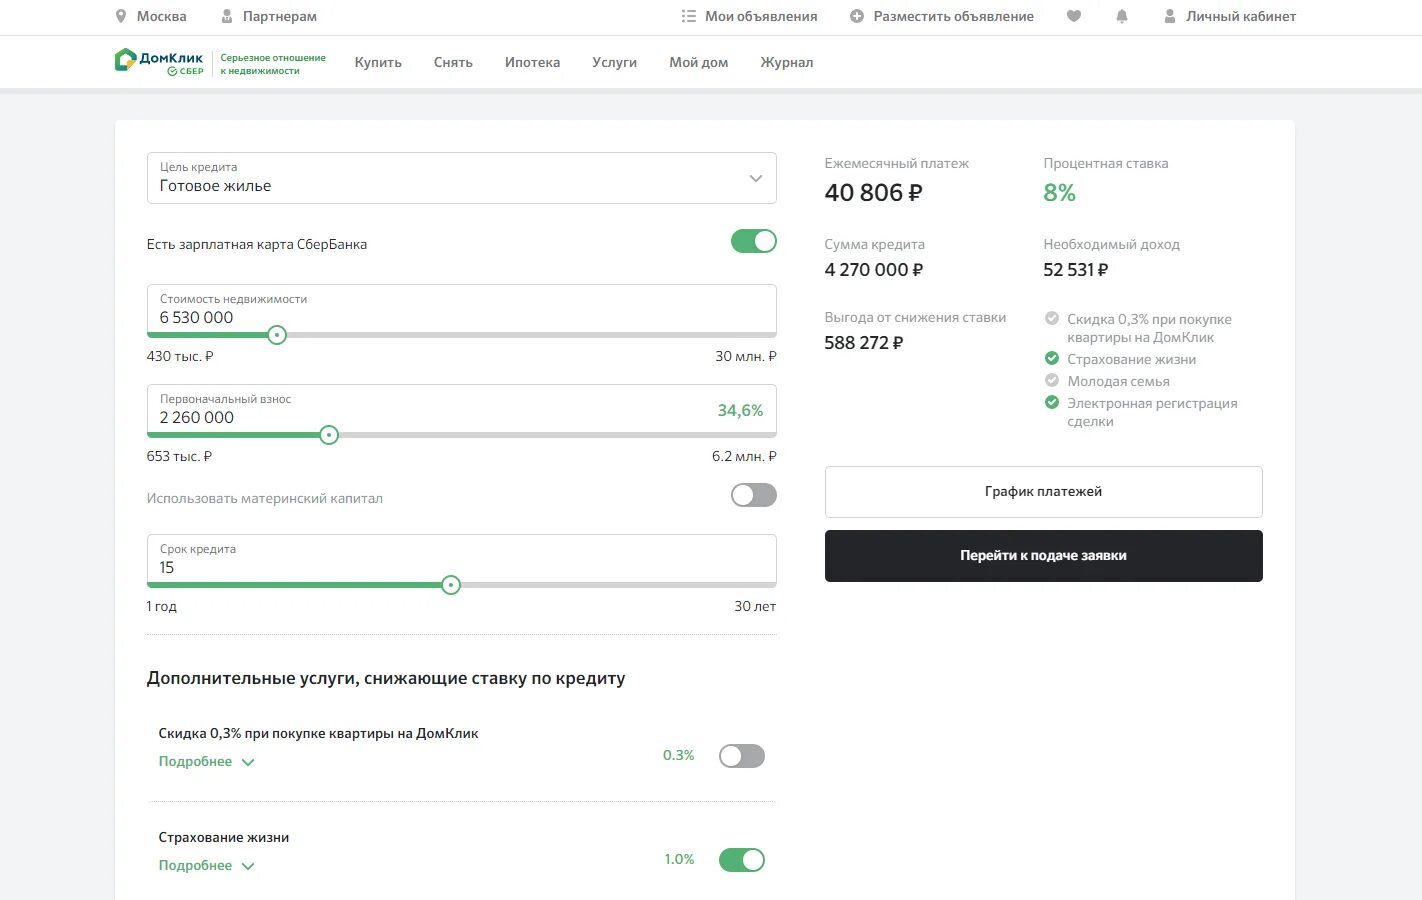Screen dimensions: 1422x900
Task: Click the interest rate value 8%
Action: (x=1059, y=193)
